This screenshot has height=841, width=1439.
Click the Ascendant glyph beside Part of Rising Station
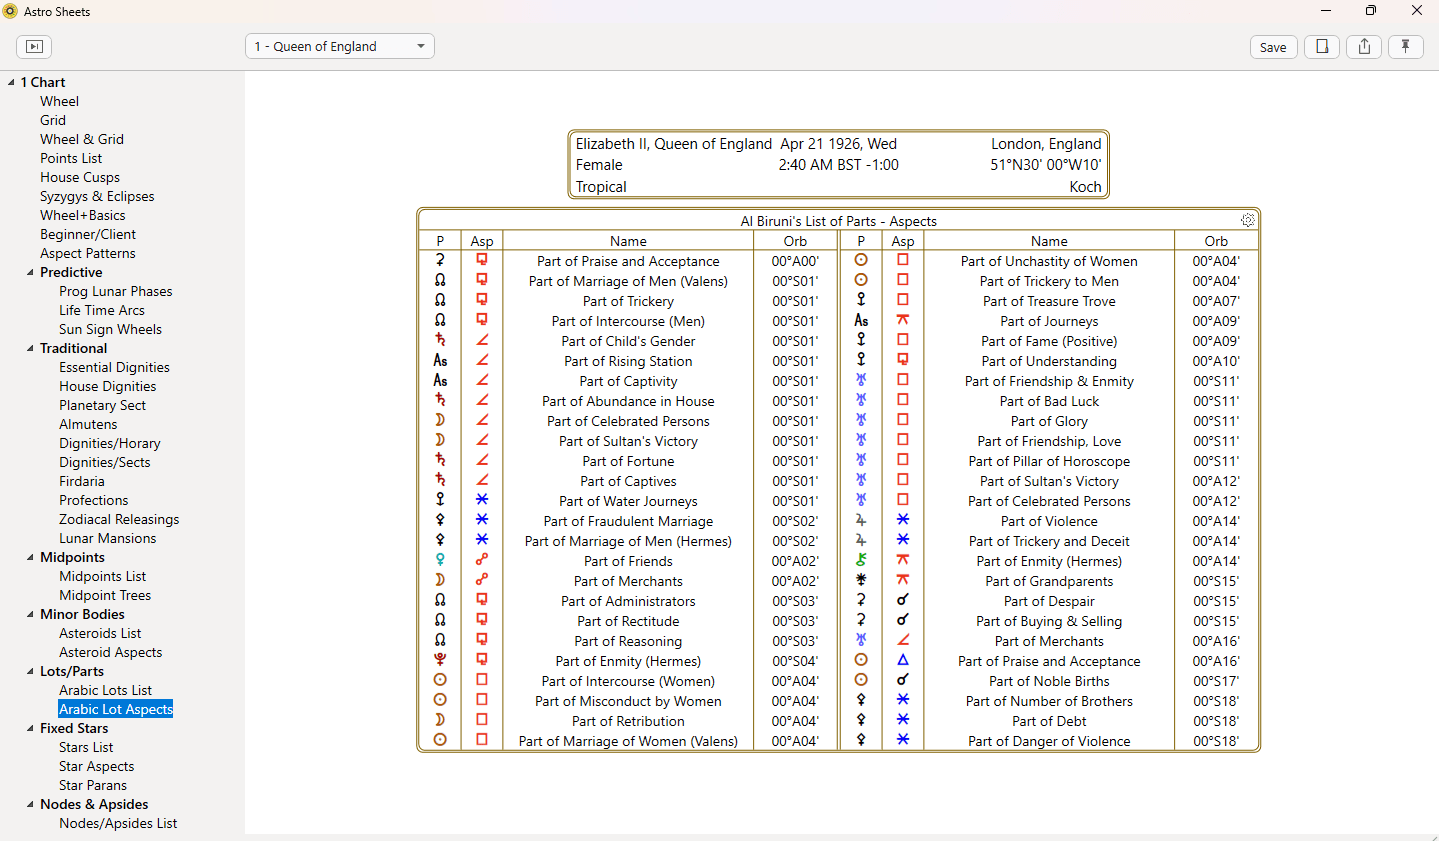440,360
